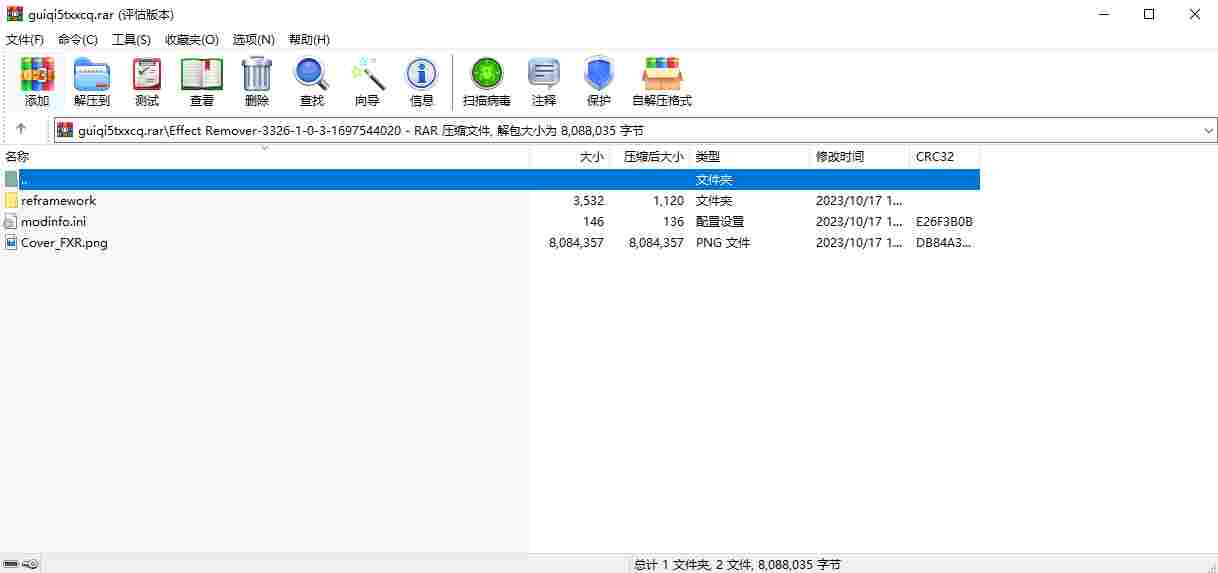Select the Cover_FXR.png file name
The height and width of the screenshot is (573, 1218).
(64, 242)
